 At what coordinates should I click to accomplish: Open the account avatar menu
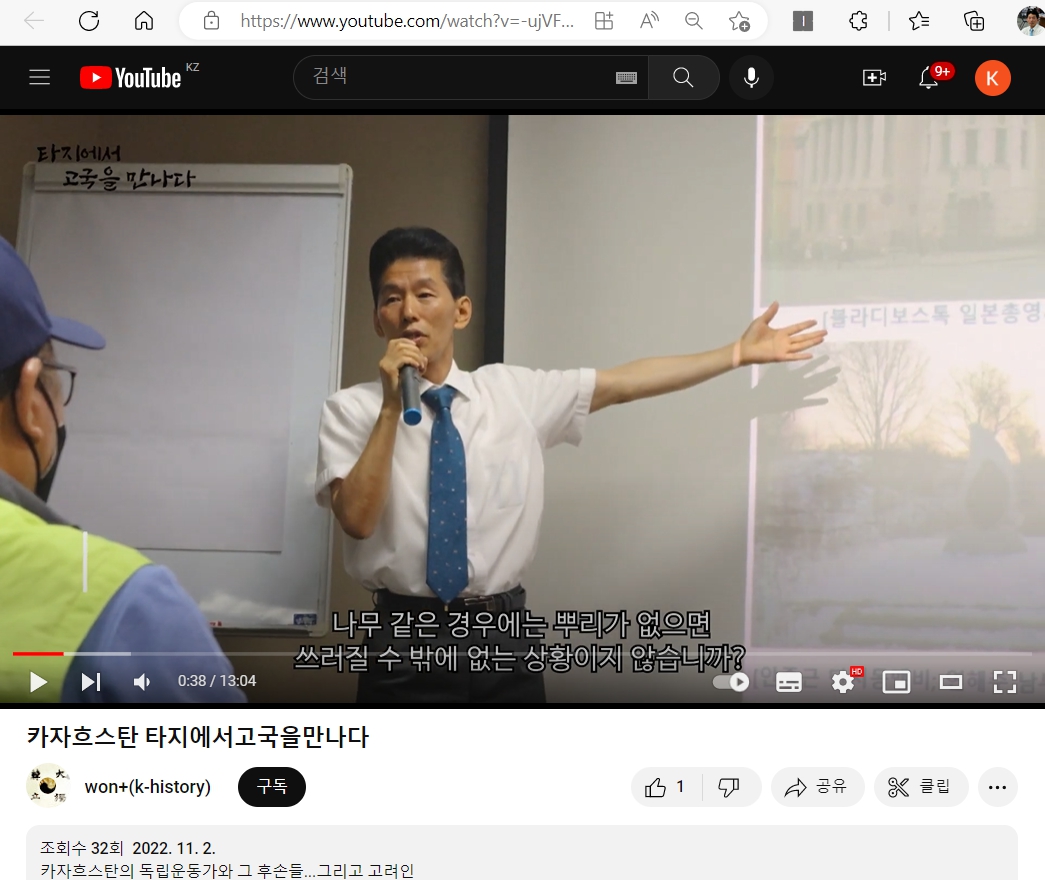coord(992,78)
